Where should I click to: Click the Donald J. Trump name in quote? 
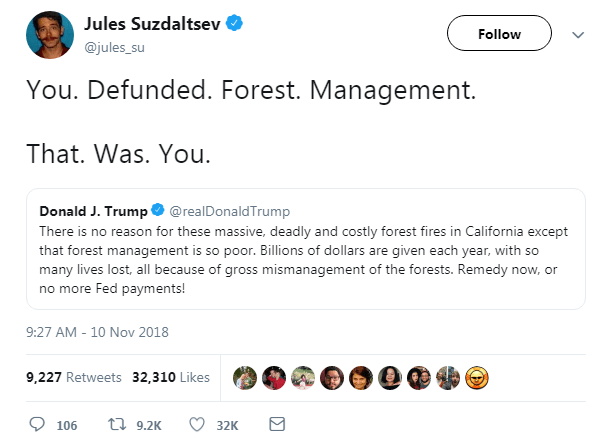92,211
